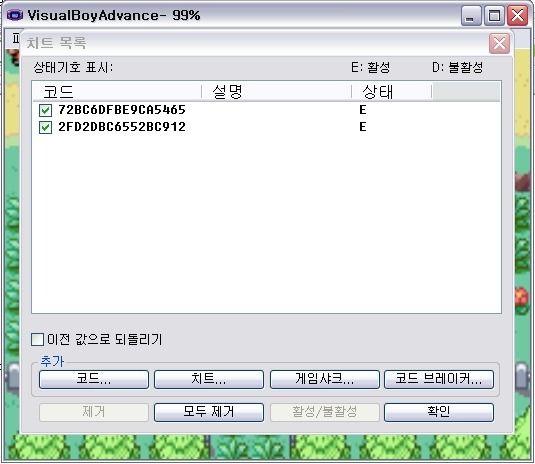Click the E status of 2FD2DBC6552BC912
Viewport: 535px width, 464px height.
pyautogui.click(x=363, y=127)
